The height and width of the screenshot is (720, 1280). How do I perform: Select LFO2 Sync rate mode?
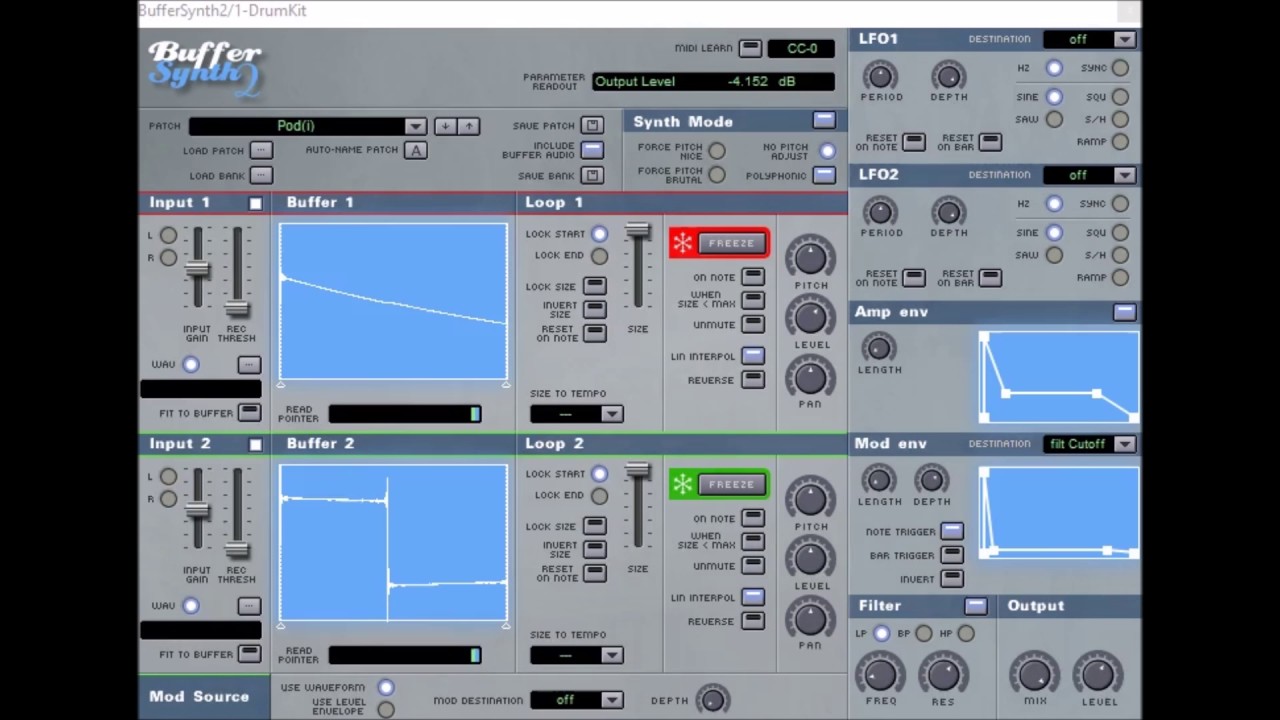coord(1120,204)
